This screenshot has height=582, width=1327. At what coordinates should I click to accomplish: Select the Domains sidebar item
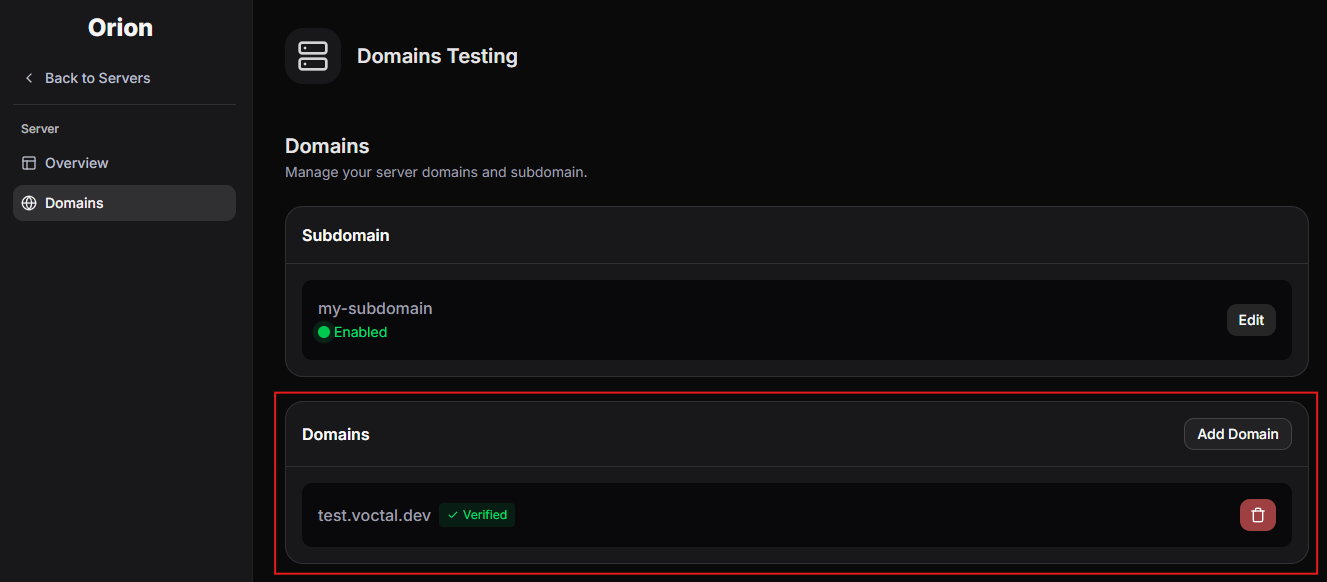point(124,203)
